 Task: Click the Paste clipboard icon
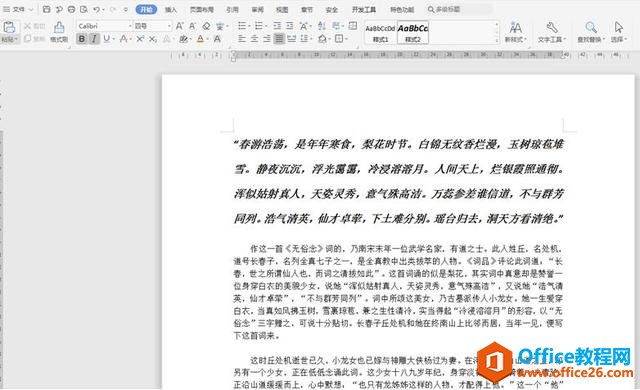coord(9,27)
